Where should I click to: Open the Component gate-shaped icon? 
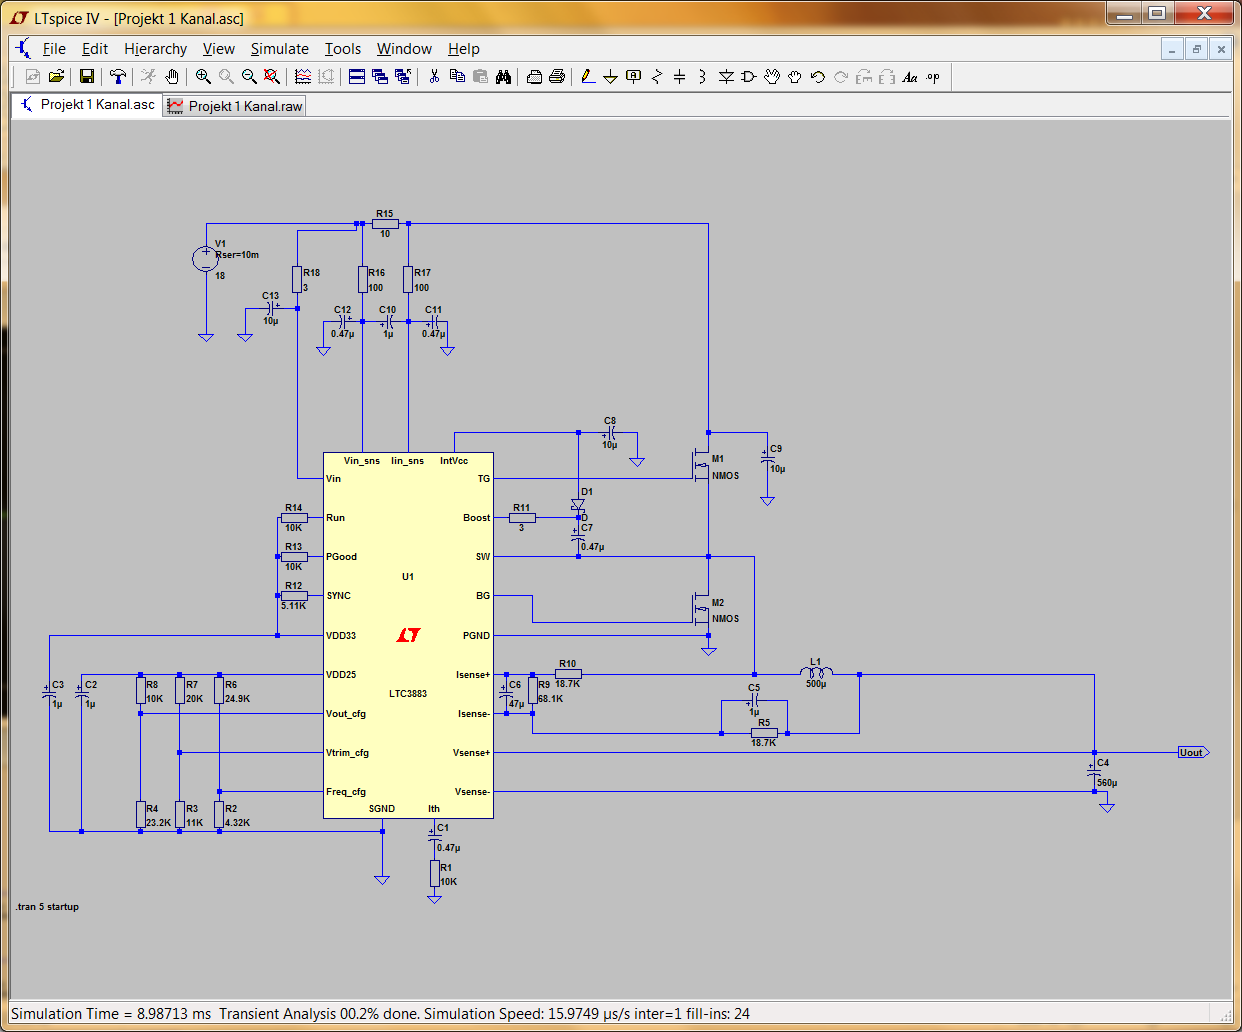tap(749, 77)
